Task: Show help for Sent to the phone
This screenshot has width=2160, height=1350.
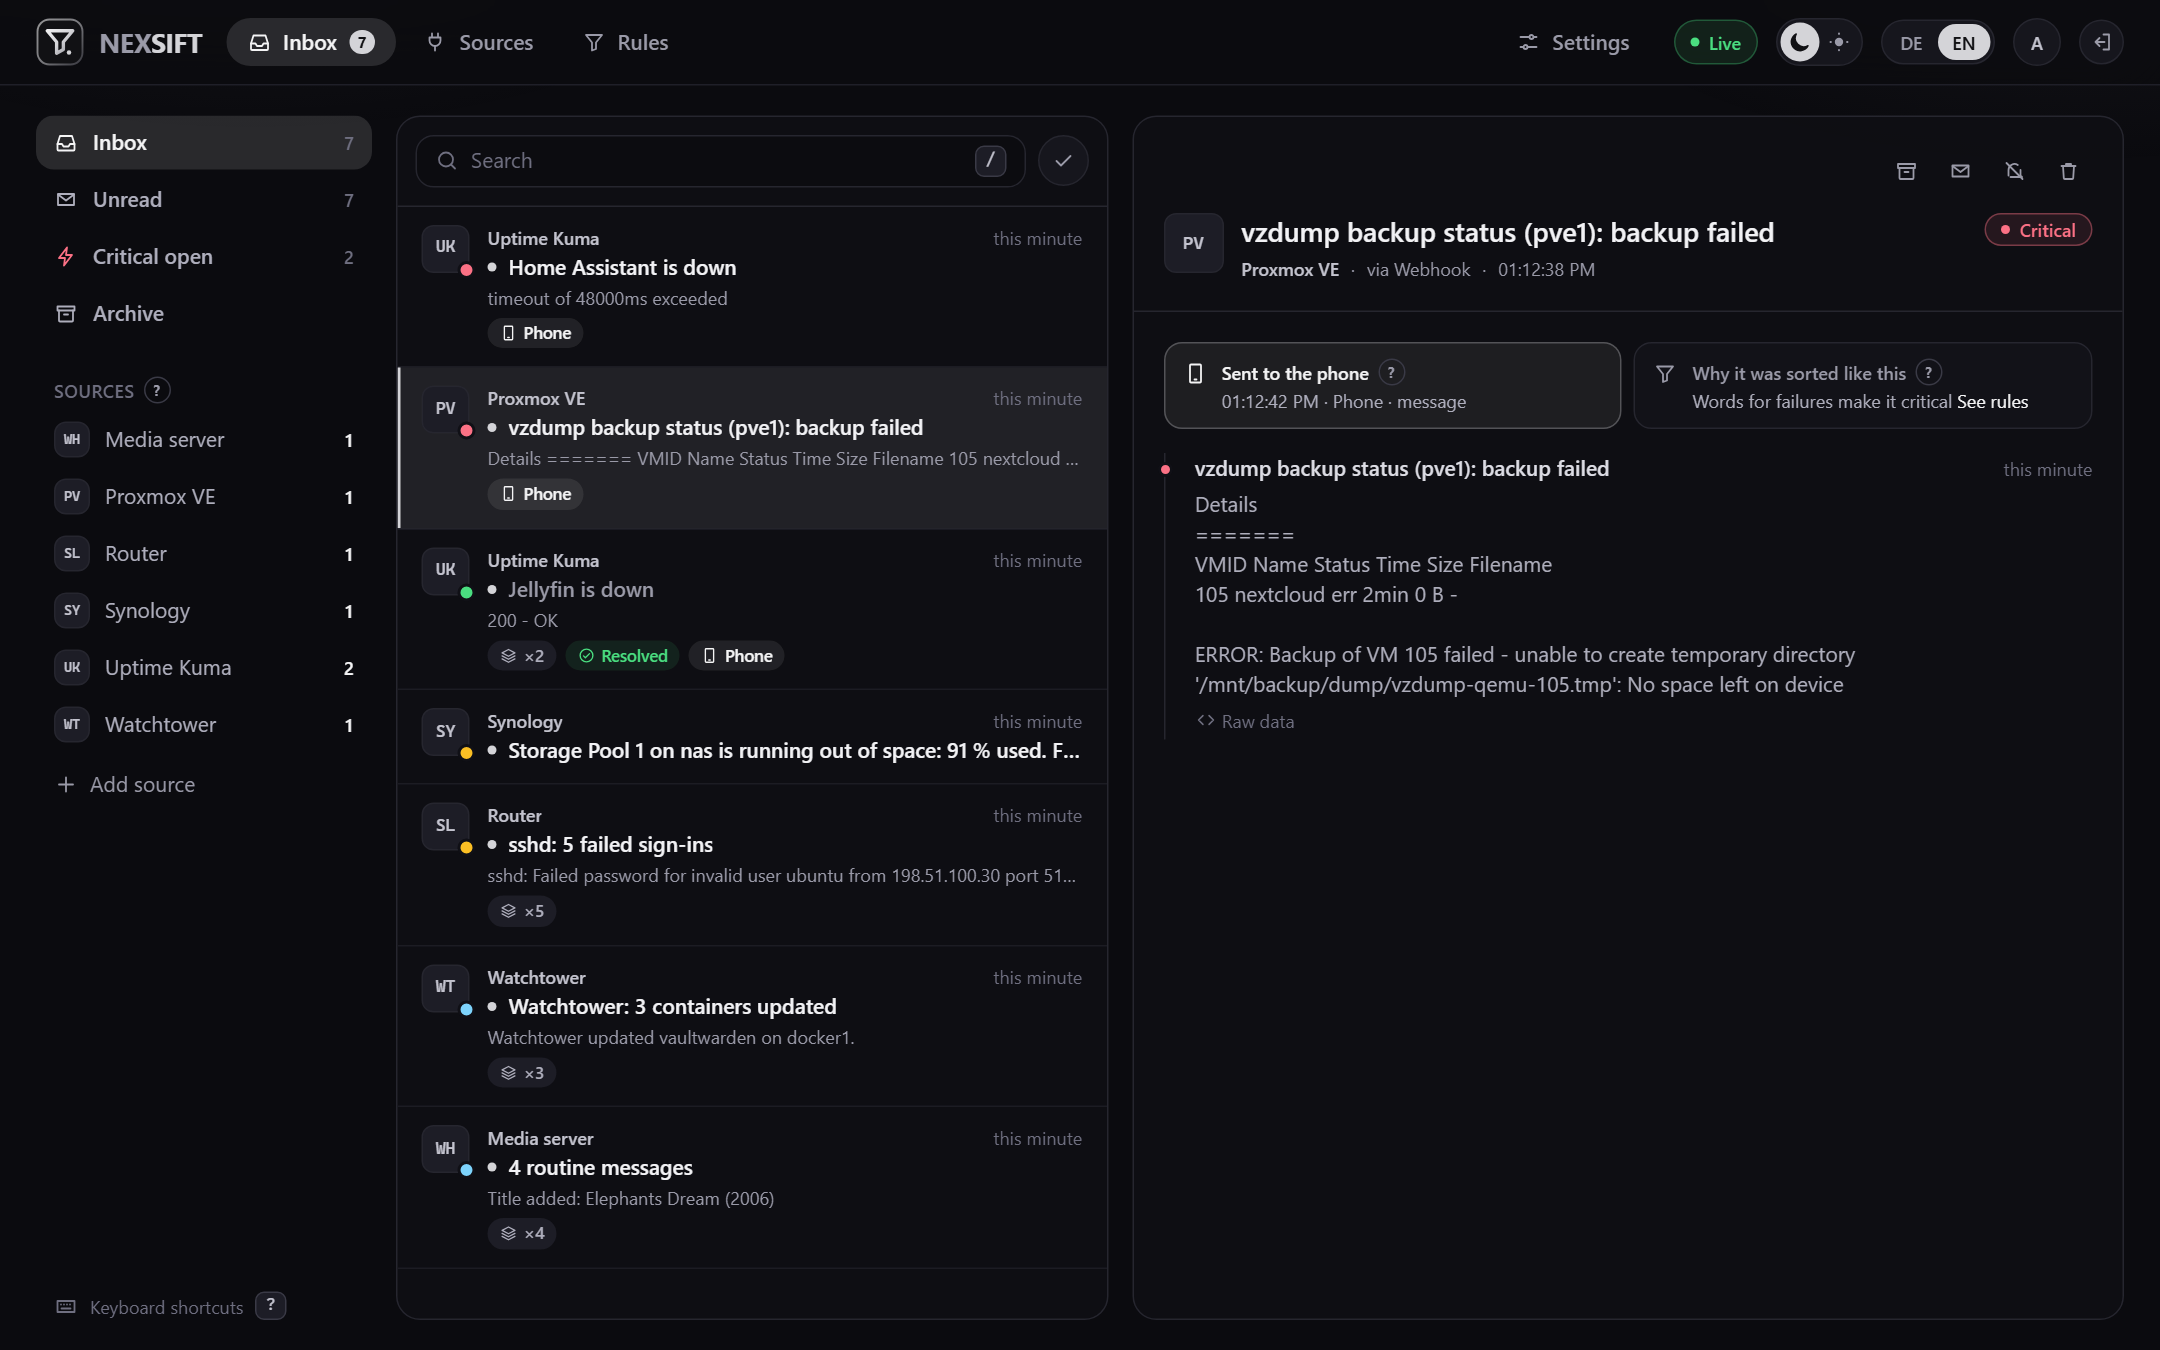Action: pyautogui.click(x=1391, y=372)
